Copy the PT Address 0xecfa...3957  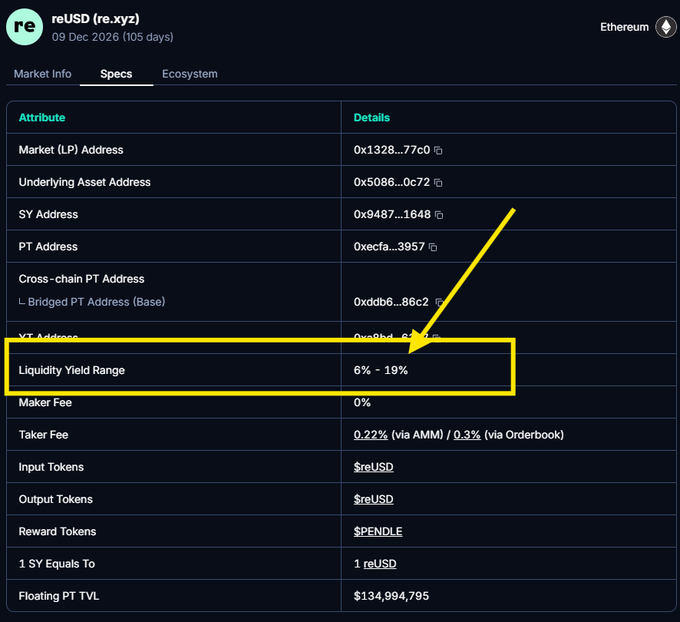click(433, 247)
